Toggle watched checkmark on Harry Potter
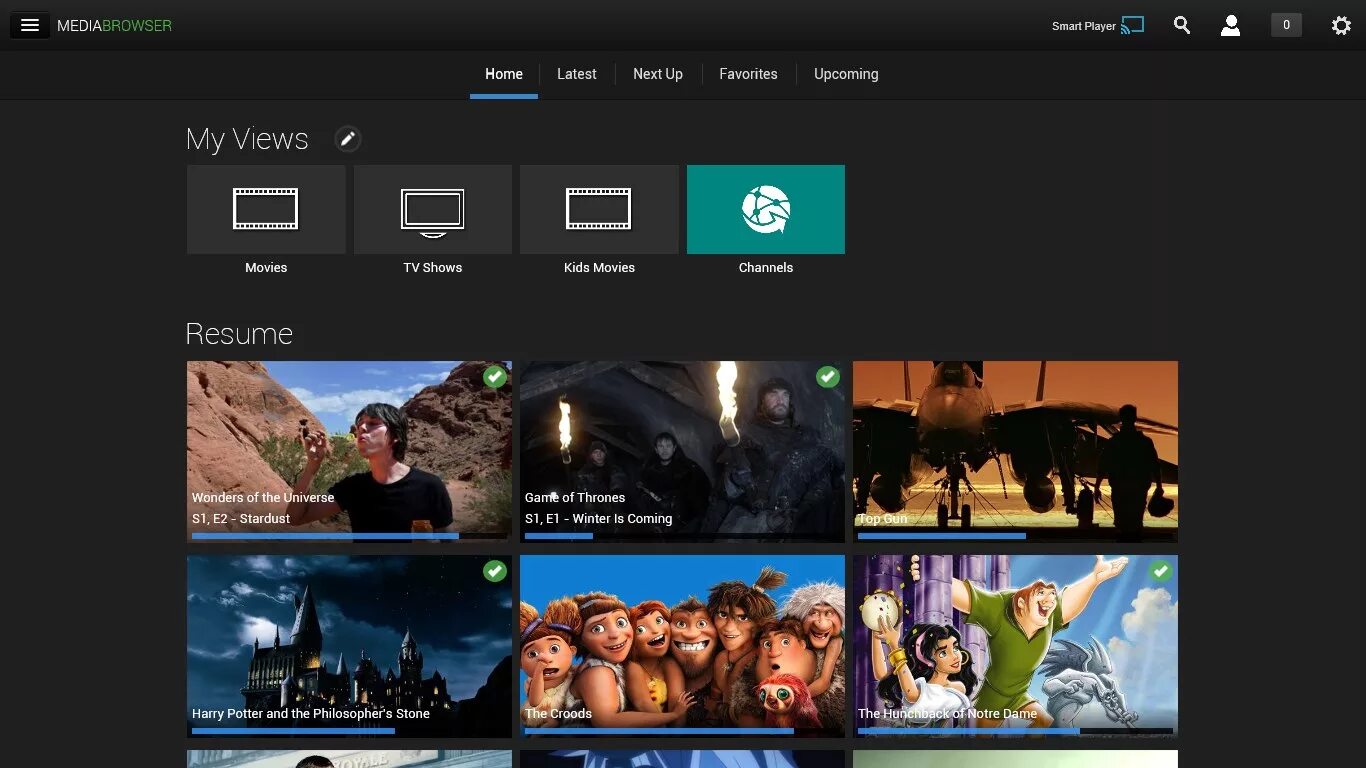1366x768 pixels. (x=495, y=571)
